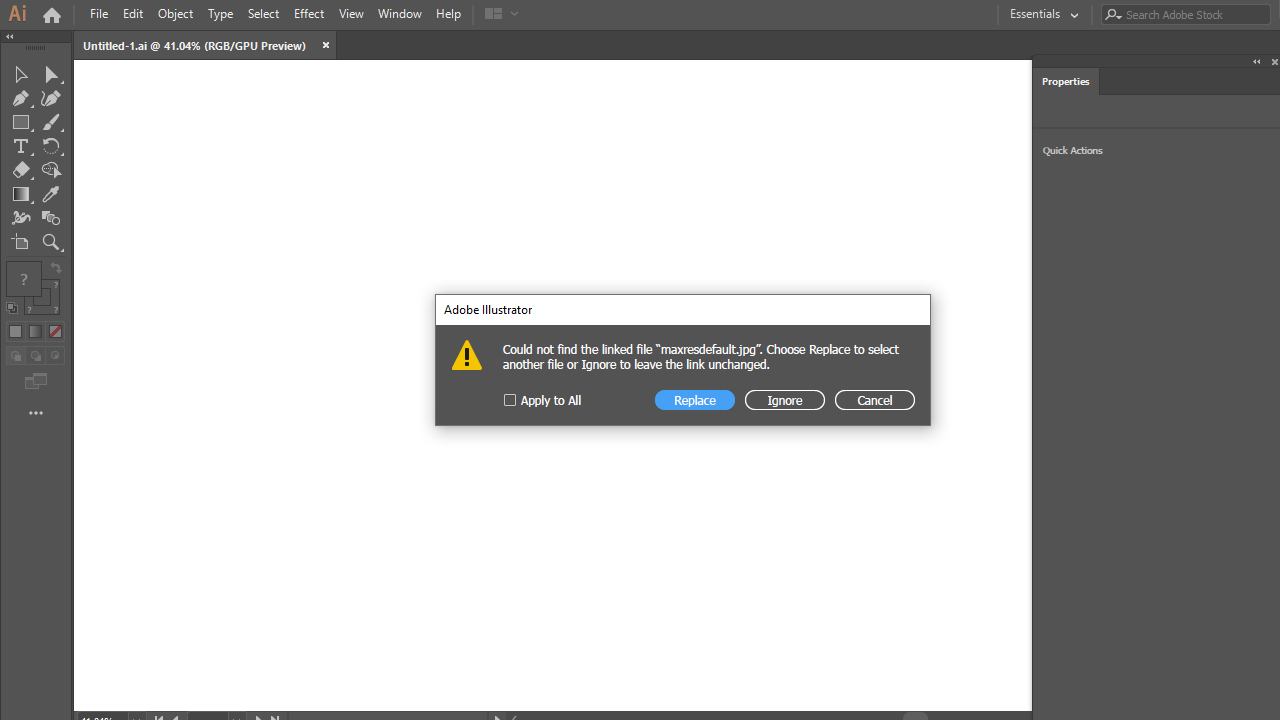1280x720 pixels.
Task: Open the View menu
Action: pos(351,14)
